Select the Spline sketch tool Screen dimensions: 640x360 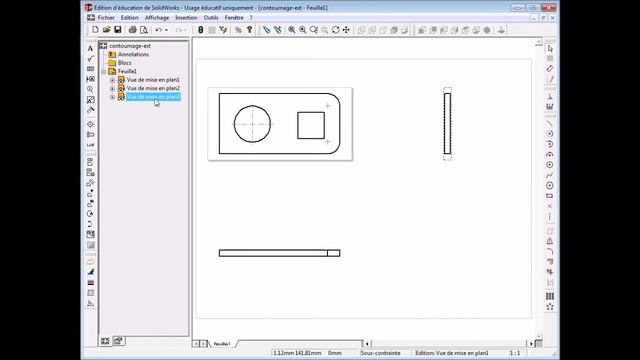(550, 175)
